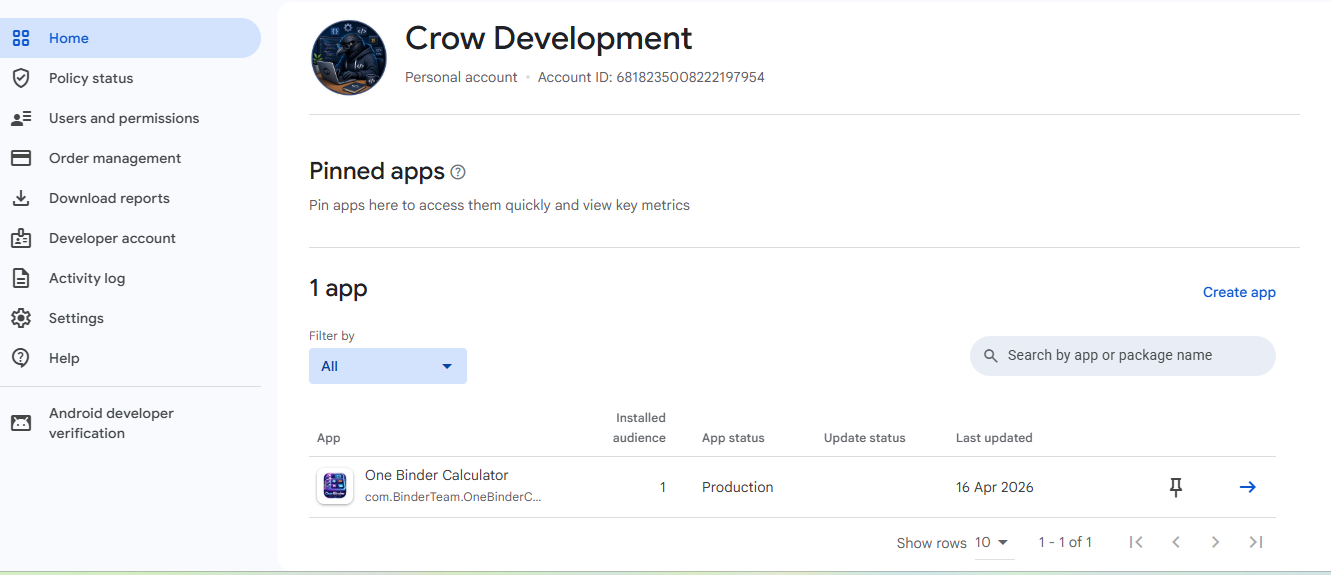
Task: Focus the Search by app or package field
Action: [x=1123, y=356]
